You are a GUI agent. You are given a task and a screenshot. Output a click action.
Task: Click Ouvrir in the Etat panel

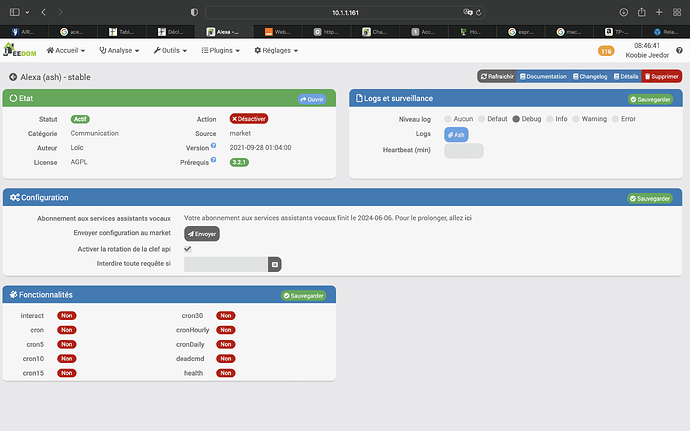[312, 99]
